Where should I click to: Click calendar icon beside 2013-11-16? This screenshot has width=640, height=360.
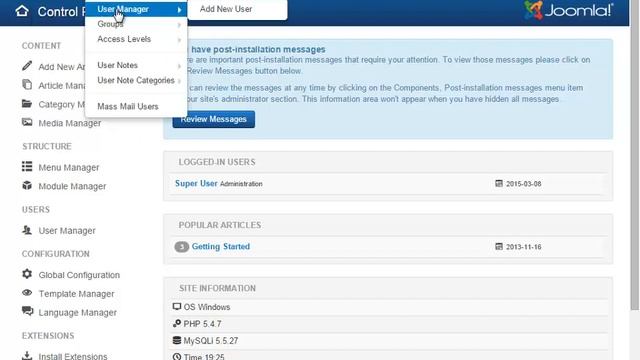click(x=499, y=247)
